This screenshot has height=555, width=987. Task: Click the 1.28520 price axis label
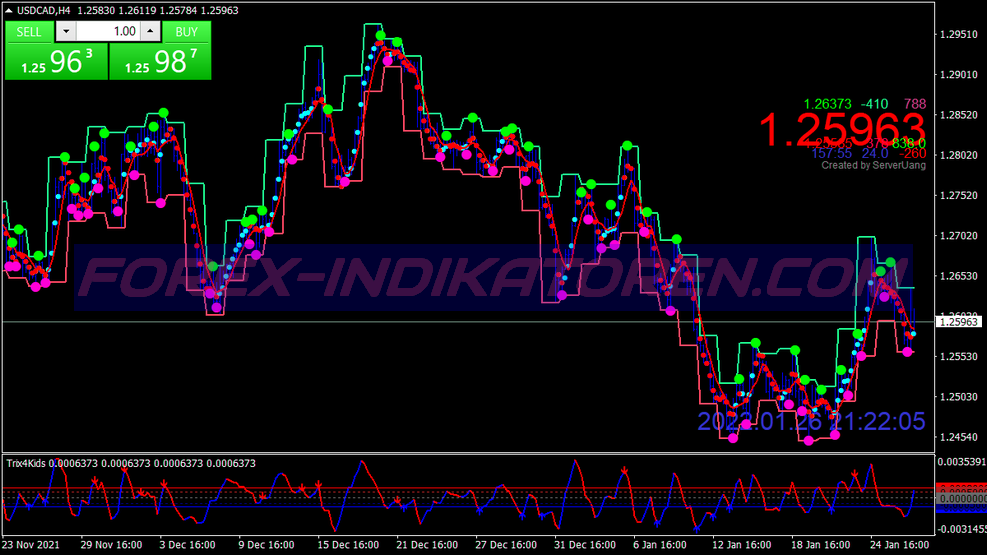[x=959, y=115]
